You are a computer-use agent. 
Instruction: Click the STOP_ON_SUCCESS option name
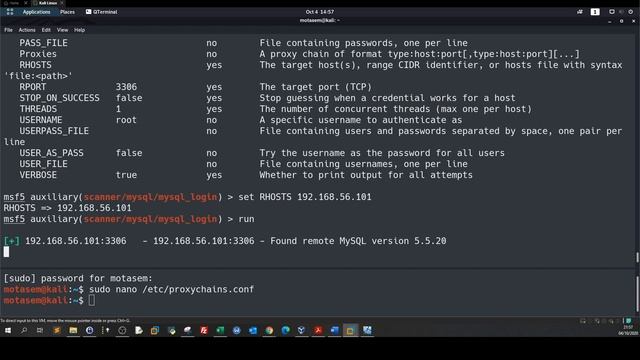point(60,98)
